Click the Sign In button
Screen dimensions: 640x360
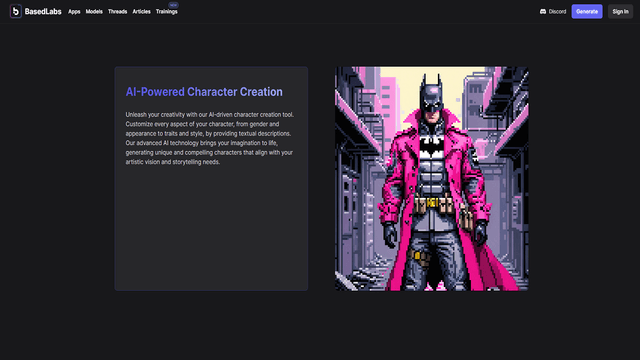click(620, 11)
